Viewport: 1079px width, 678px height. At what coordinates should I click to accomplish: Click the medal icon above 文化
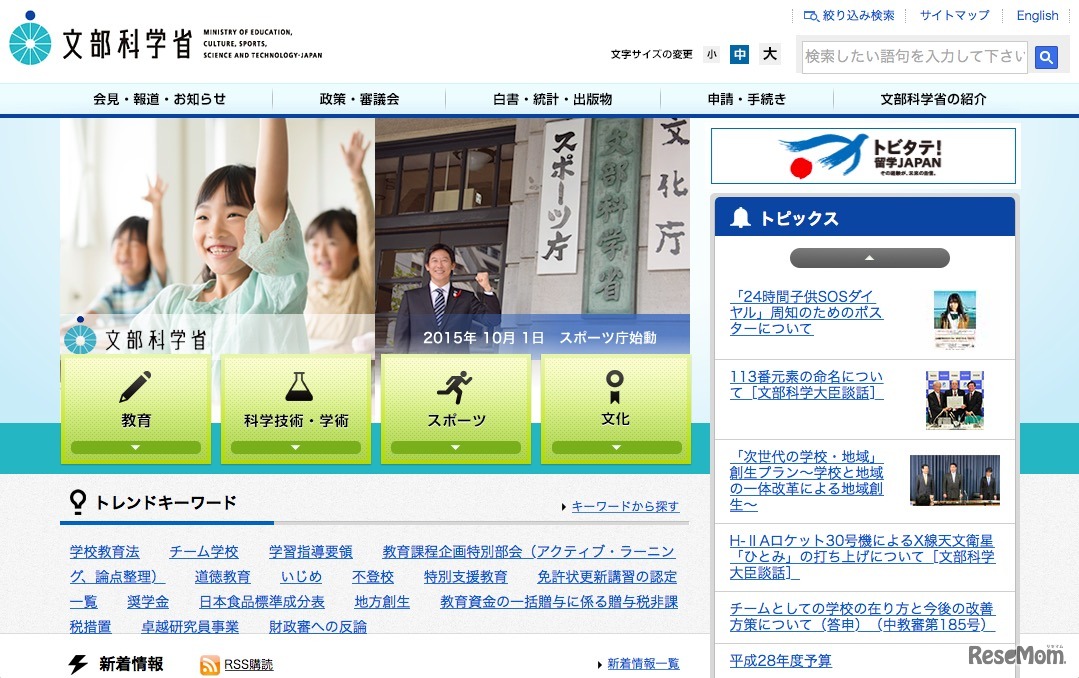point(615,382)
